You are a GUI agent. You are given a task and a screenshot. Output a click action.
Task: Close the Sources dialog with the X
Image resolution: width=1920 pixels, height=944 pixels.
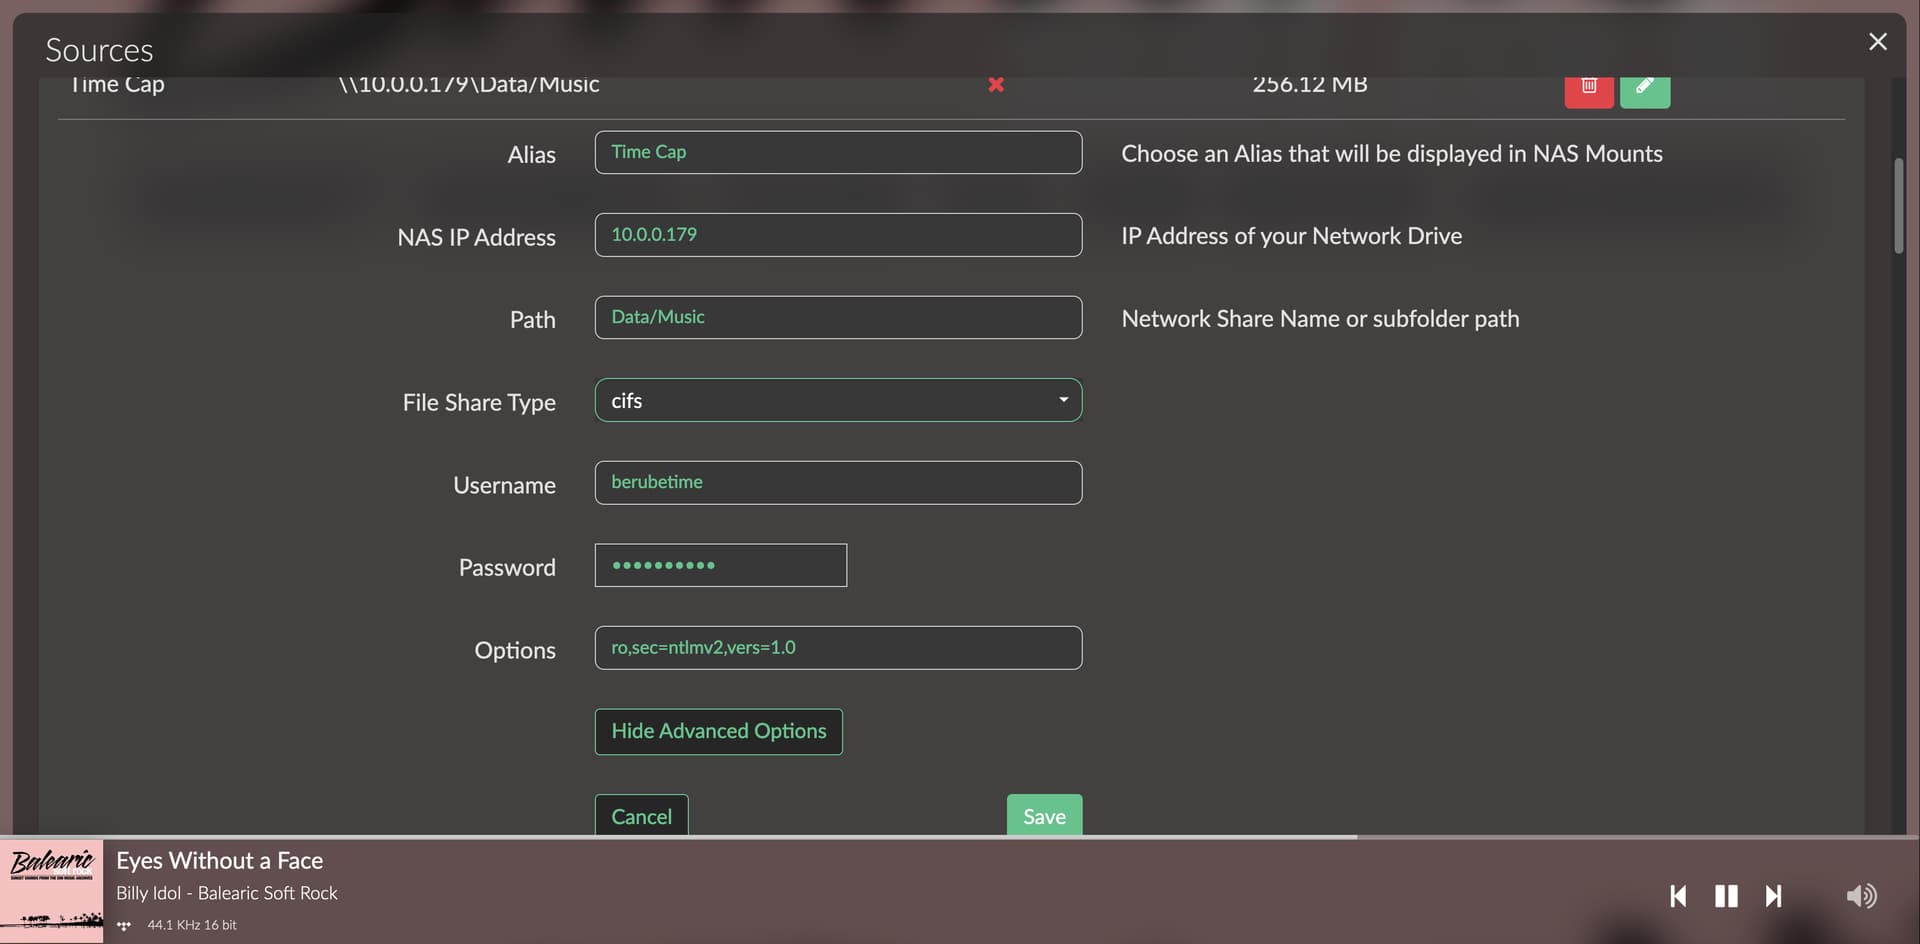pos(1877,42)
